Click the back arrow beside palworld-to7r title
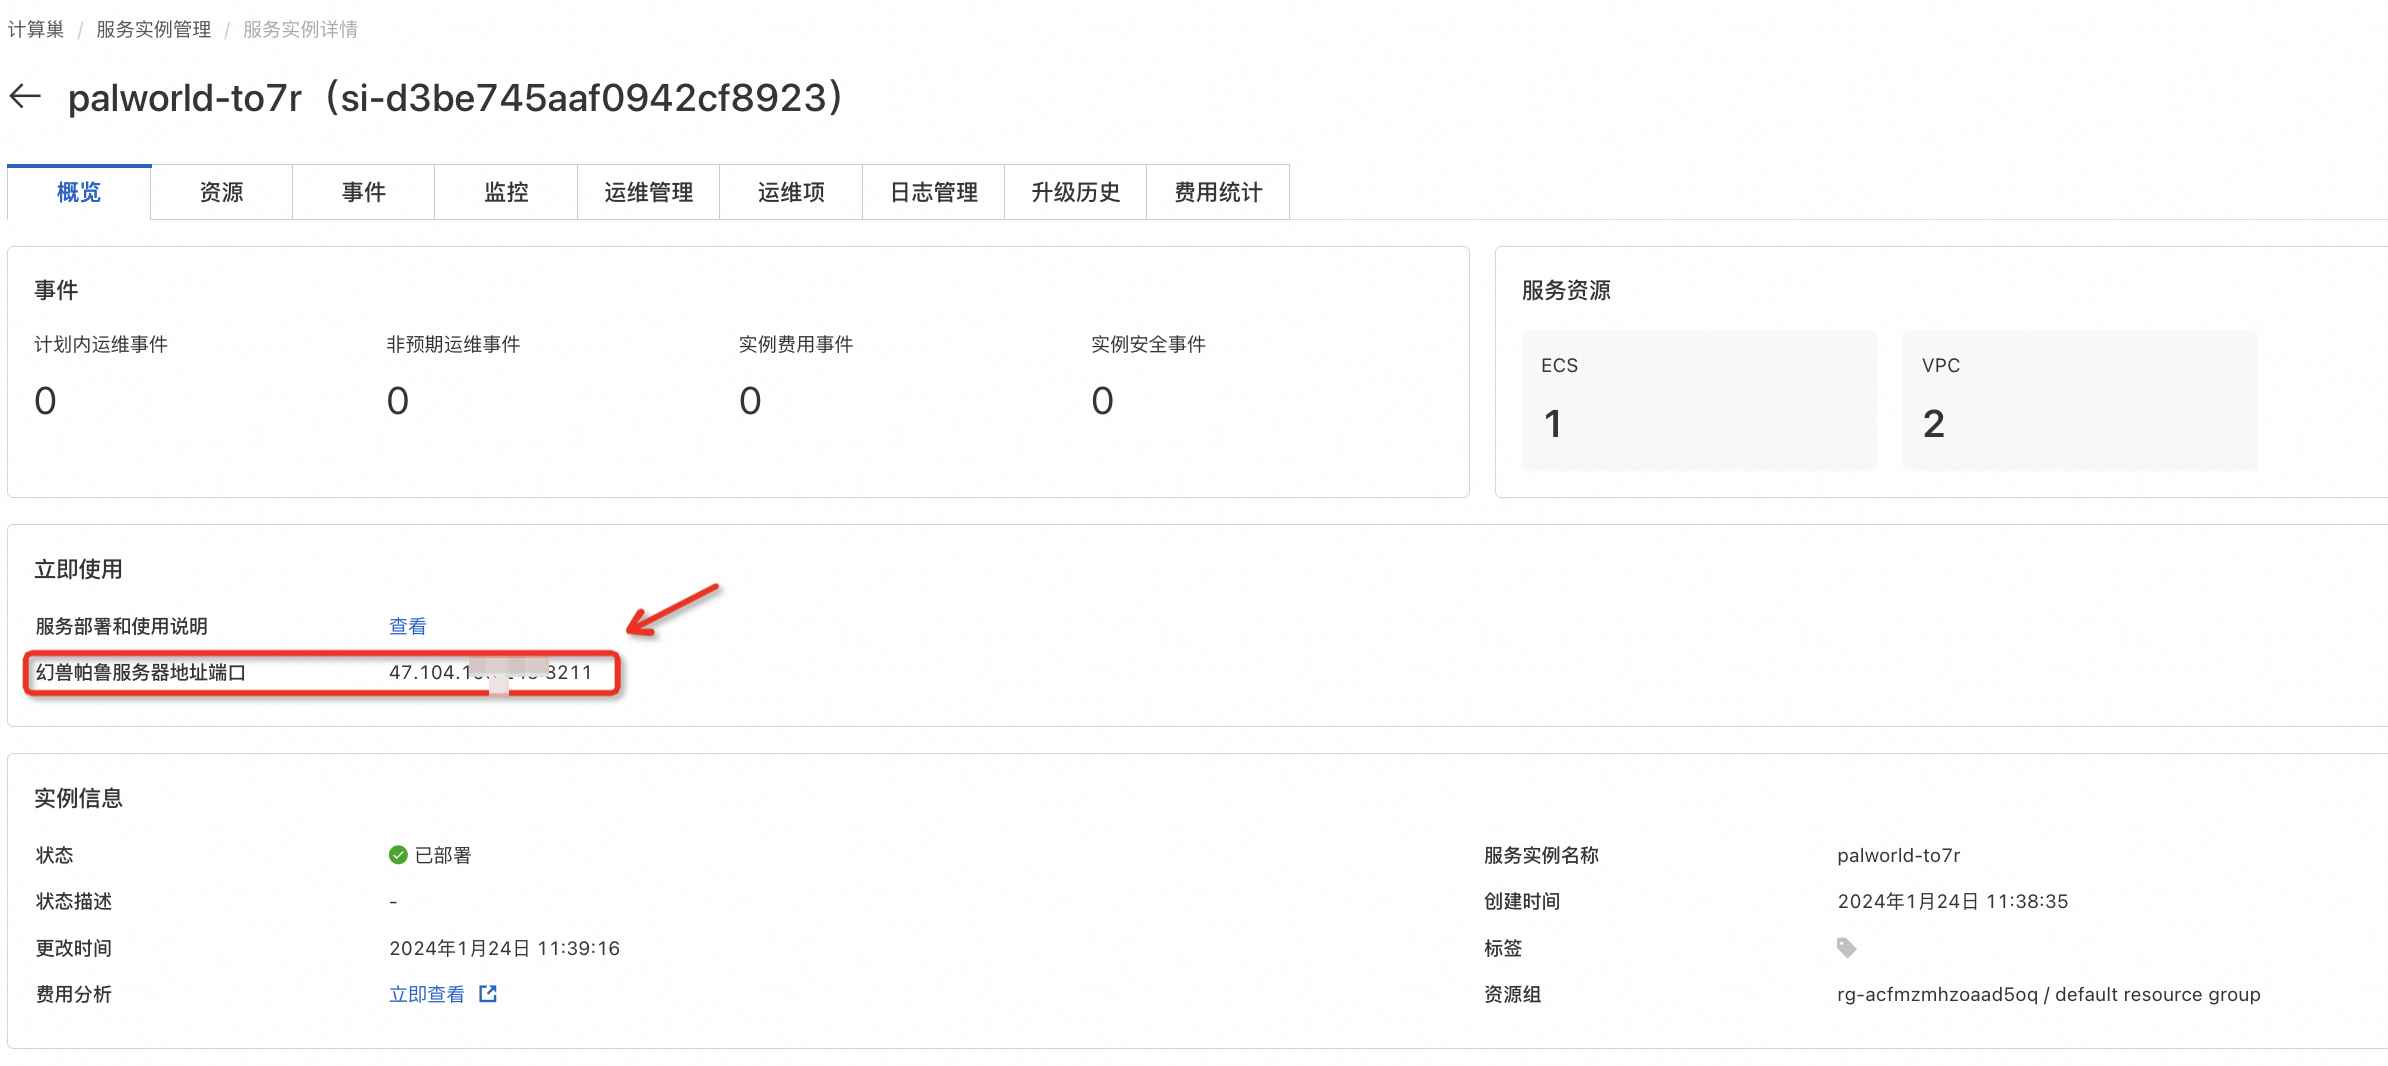Viewport: 2388px width, 1066px height. coord(25,96)
